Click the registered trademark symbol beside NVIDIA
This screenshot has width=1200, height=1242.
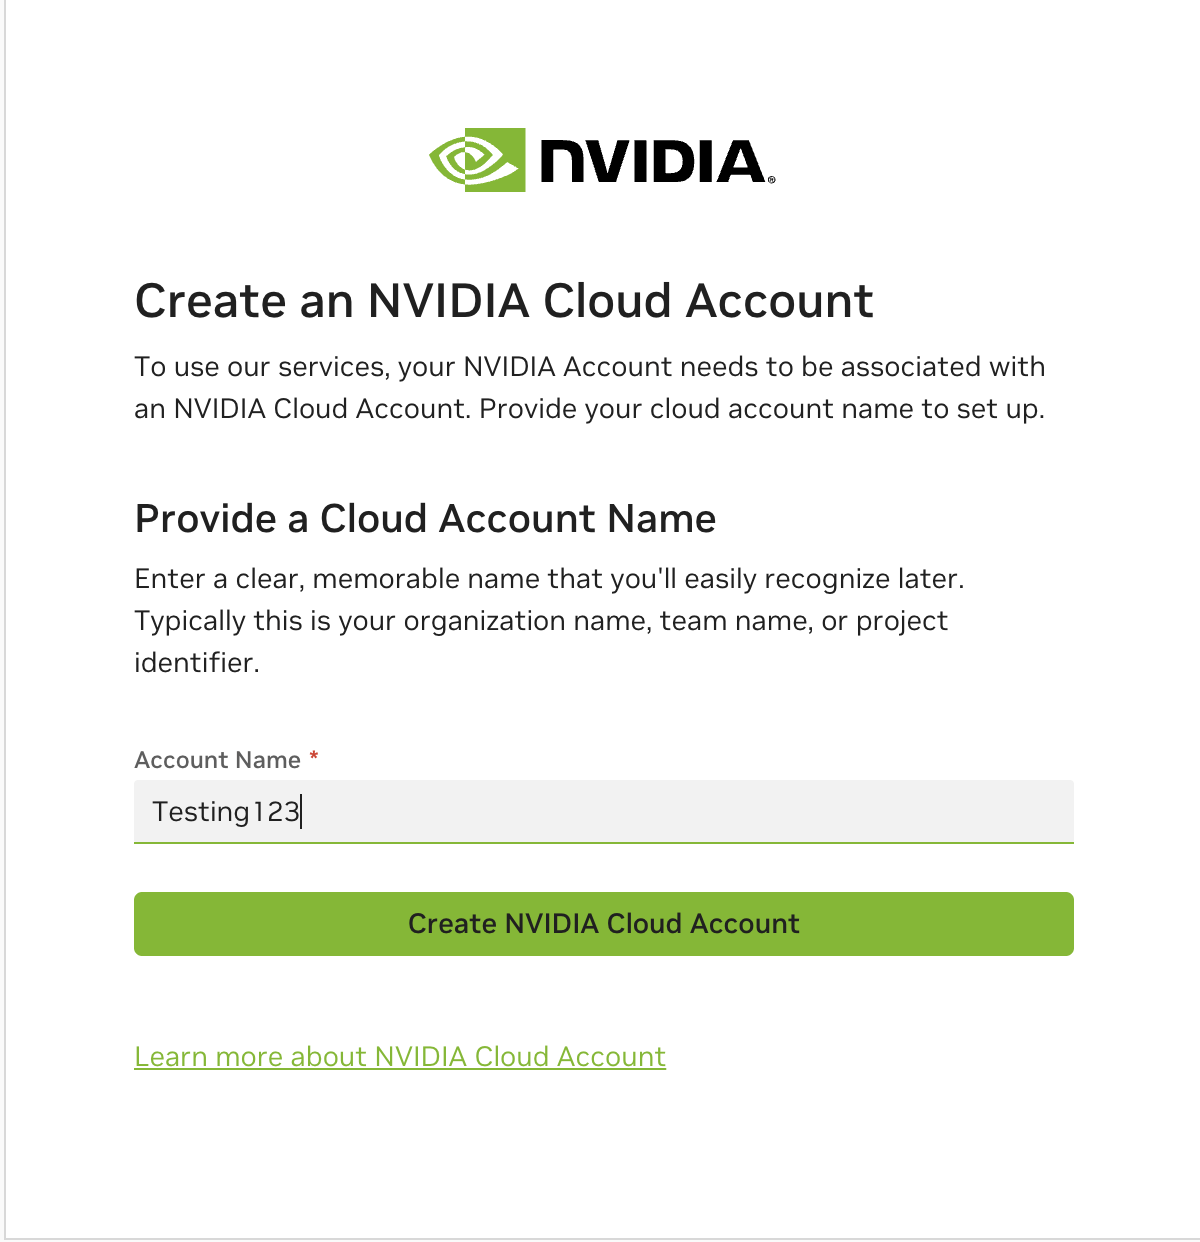click(771, 180)
